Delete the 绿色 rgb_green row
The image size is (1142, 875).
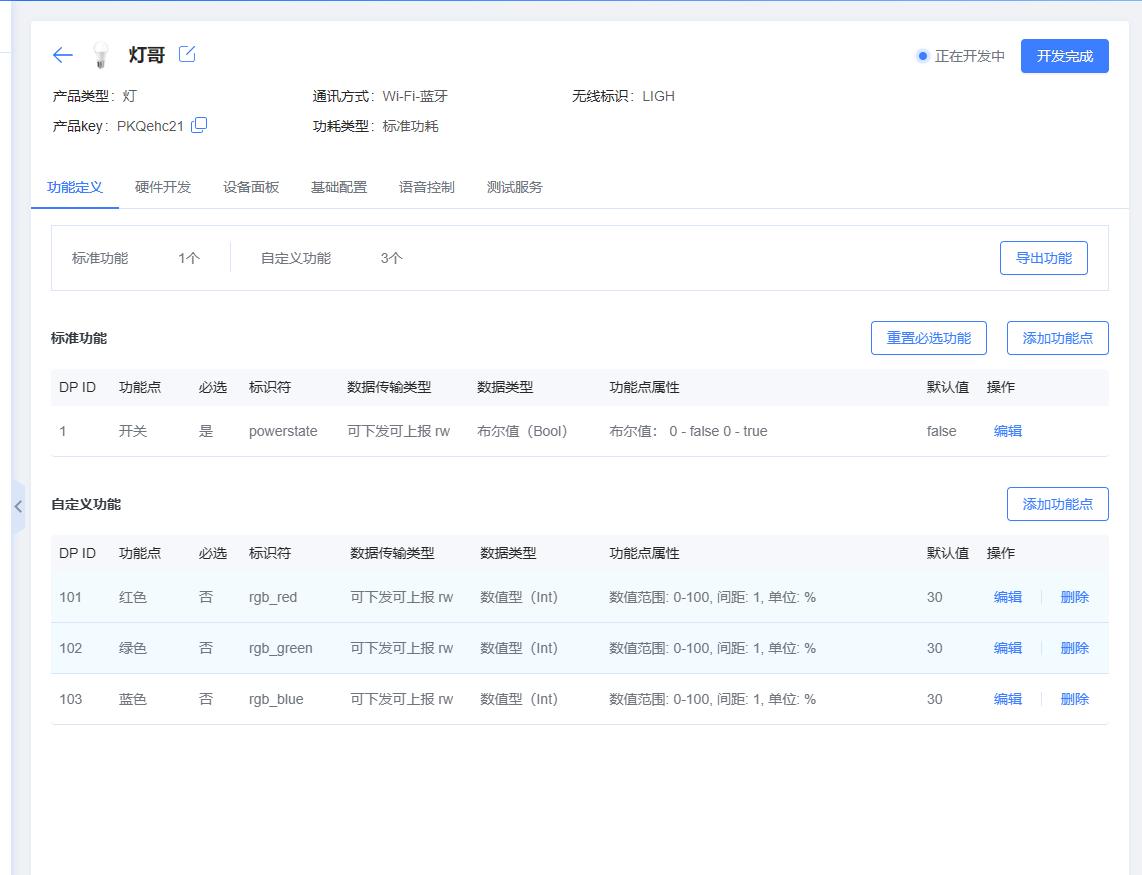pyautogui.click(x=1075, y=648)
